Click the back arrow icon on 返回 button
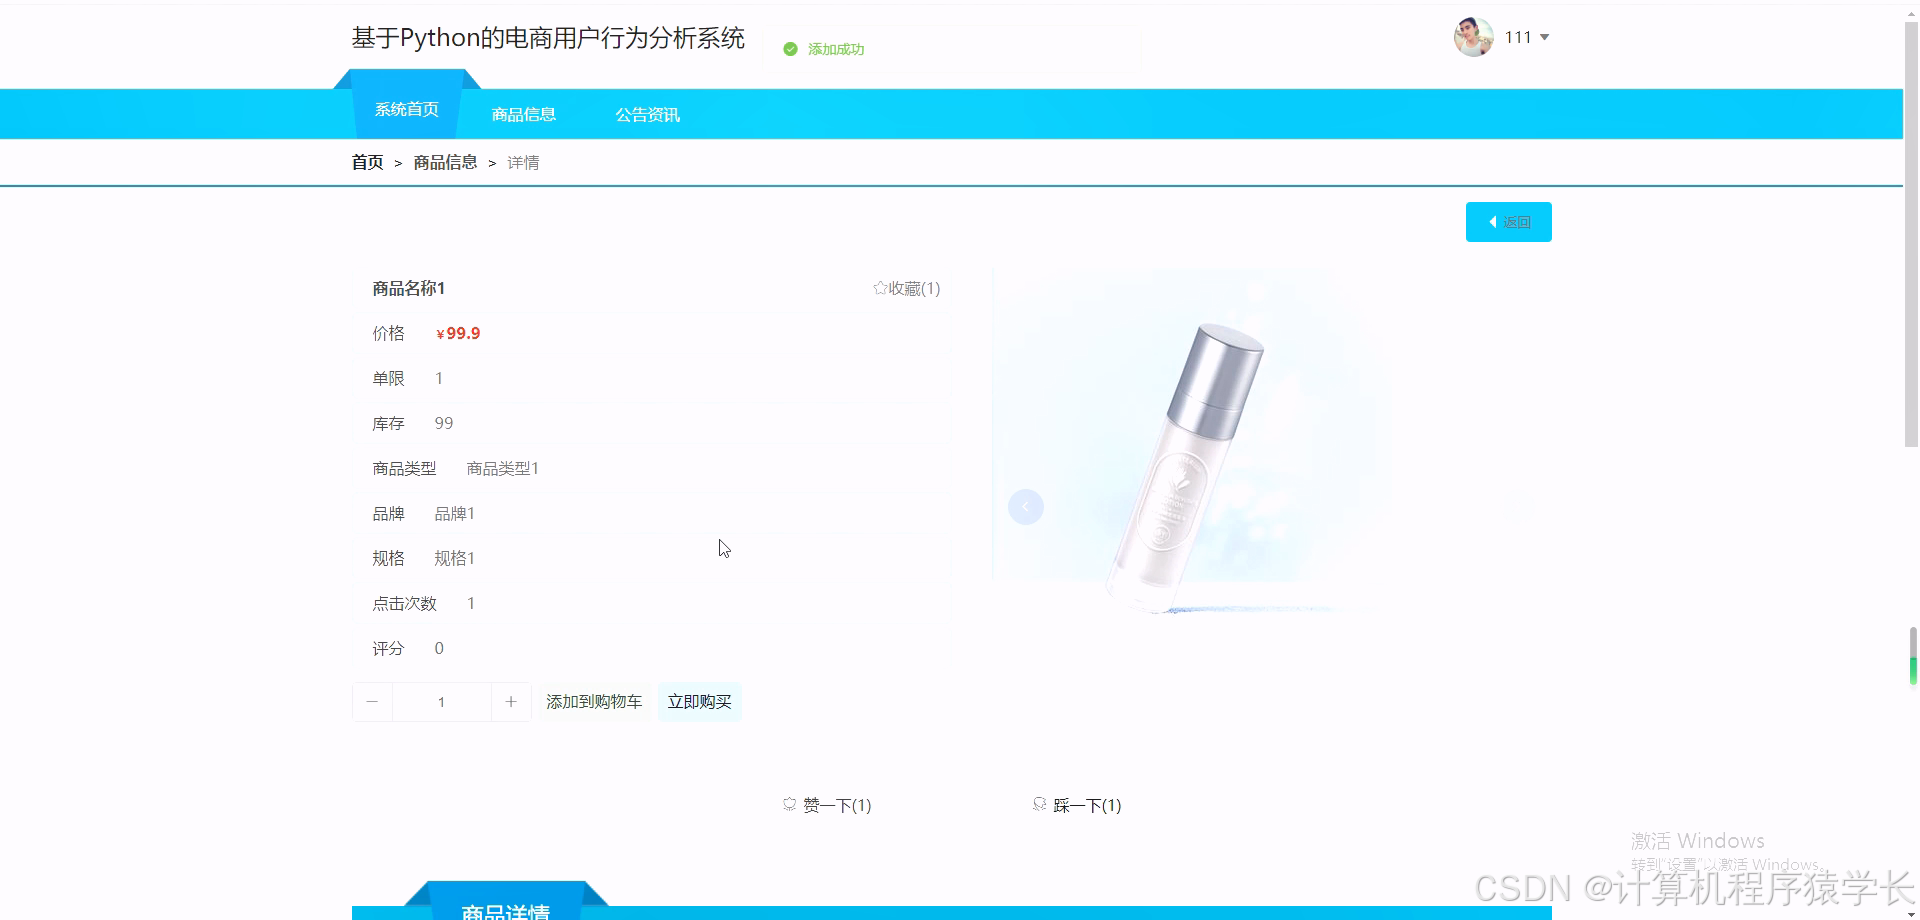Image resolution: width=1920 pixels, height=920 pixels. (1493, 221)
